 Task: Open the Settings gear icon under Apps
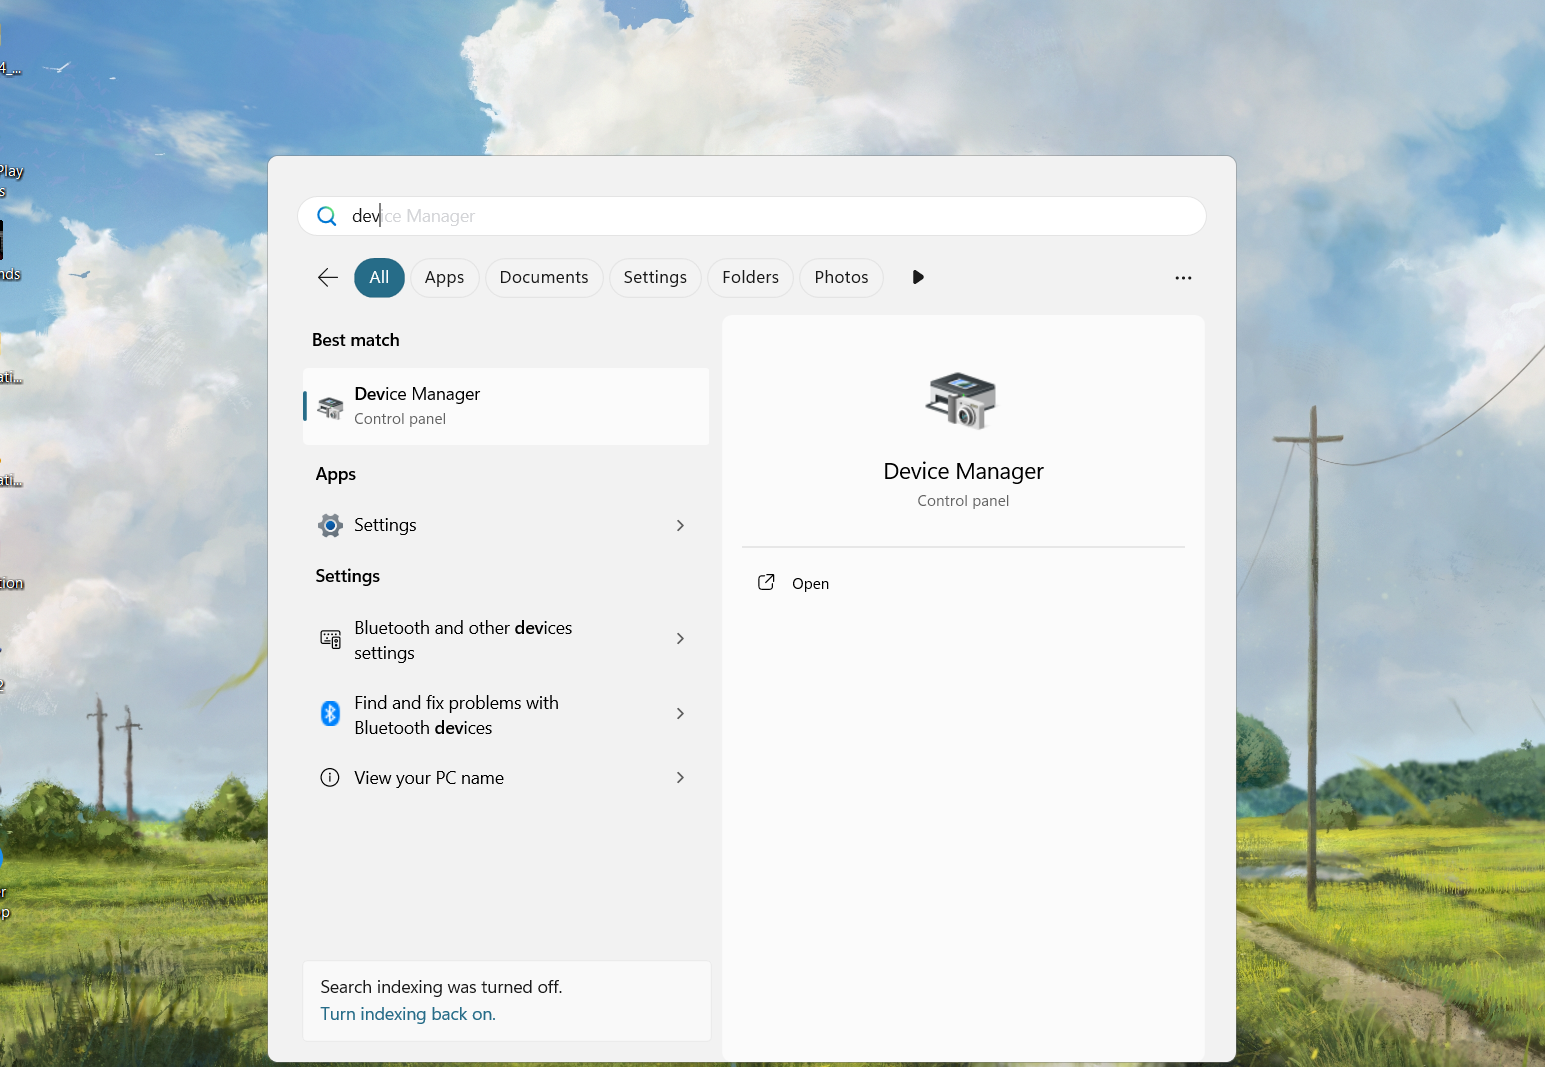pos(330,525)
